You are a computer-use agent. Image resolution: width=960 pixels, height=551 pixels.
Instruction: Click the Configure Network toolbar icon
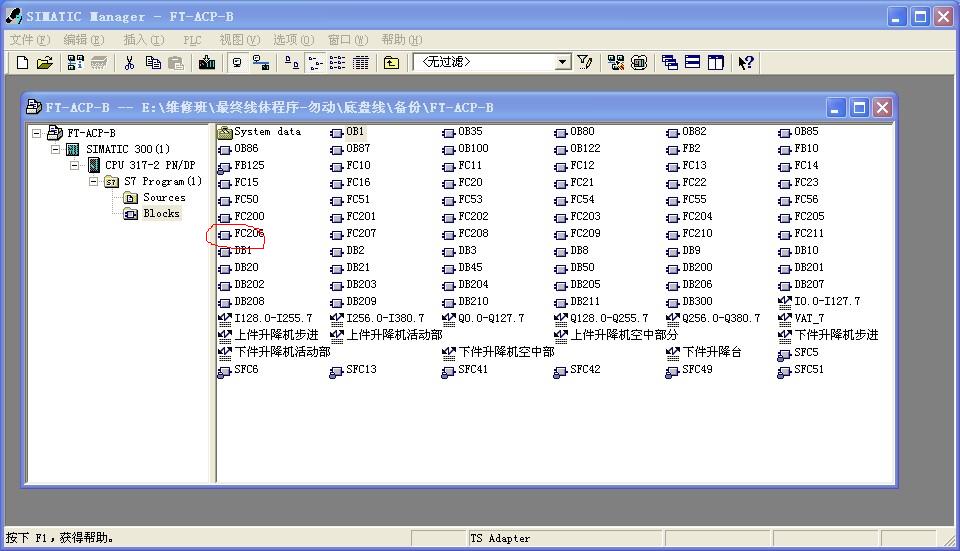[615, 62]
